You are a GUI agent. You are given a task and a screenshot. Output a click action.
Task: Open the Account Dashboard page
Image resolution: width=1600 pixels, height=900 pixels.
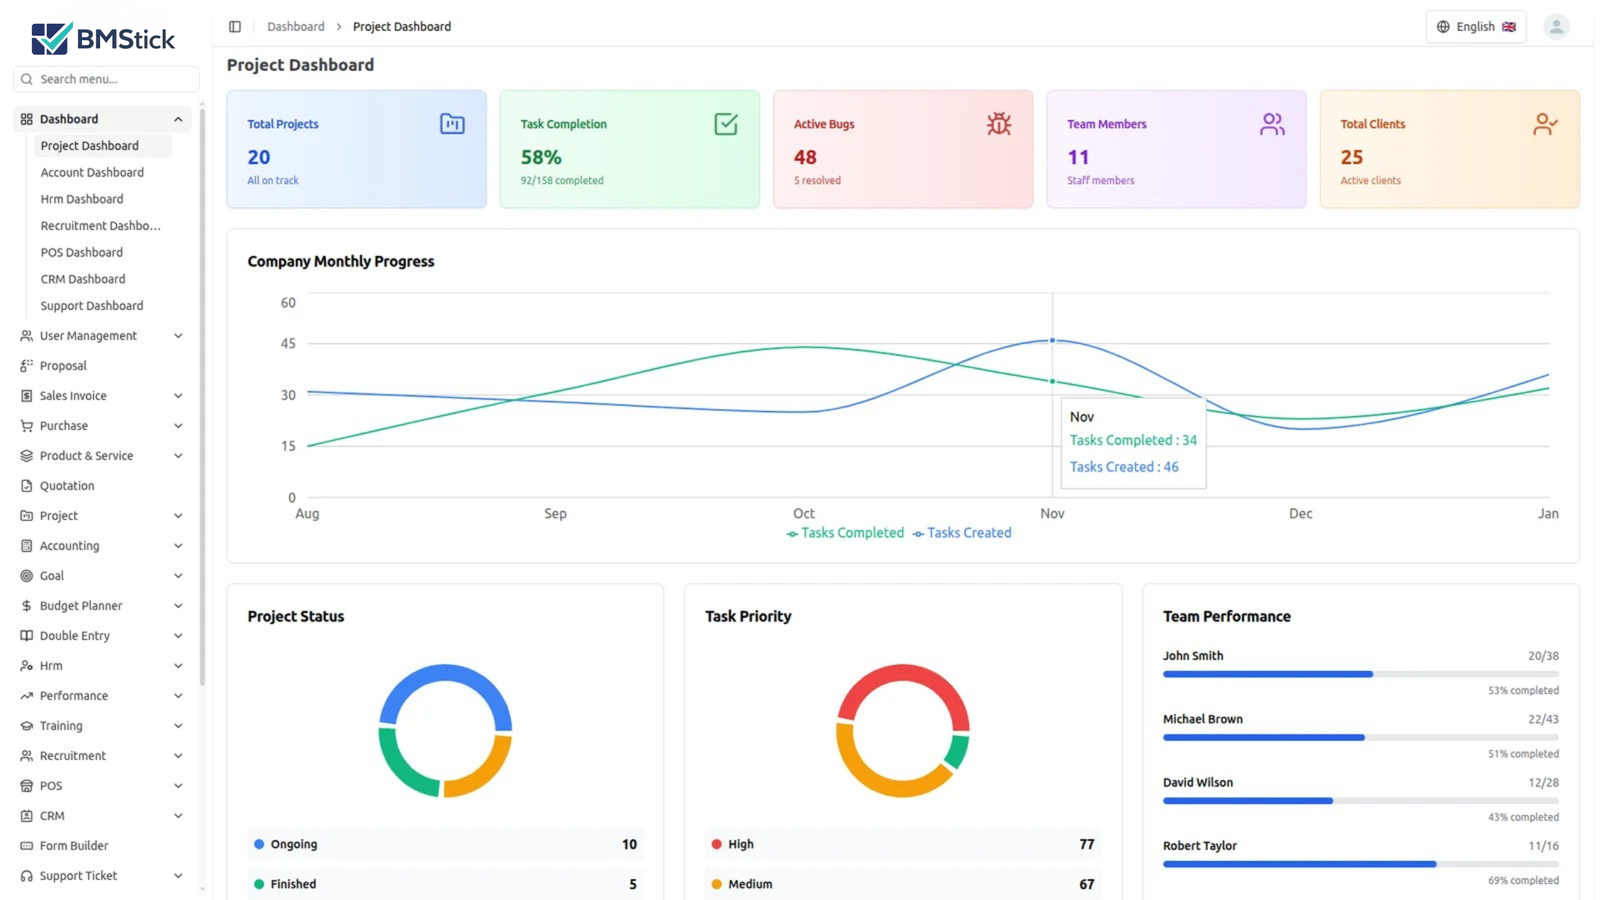coord(92,172)
